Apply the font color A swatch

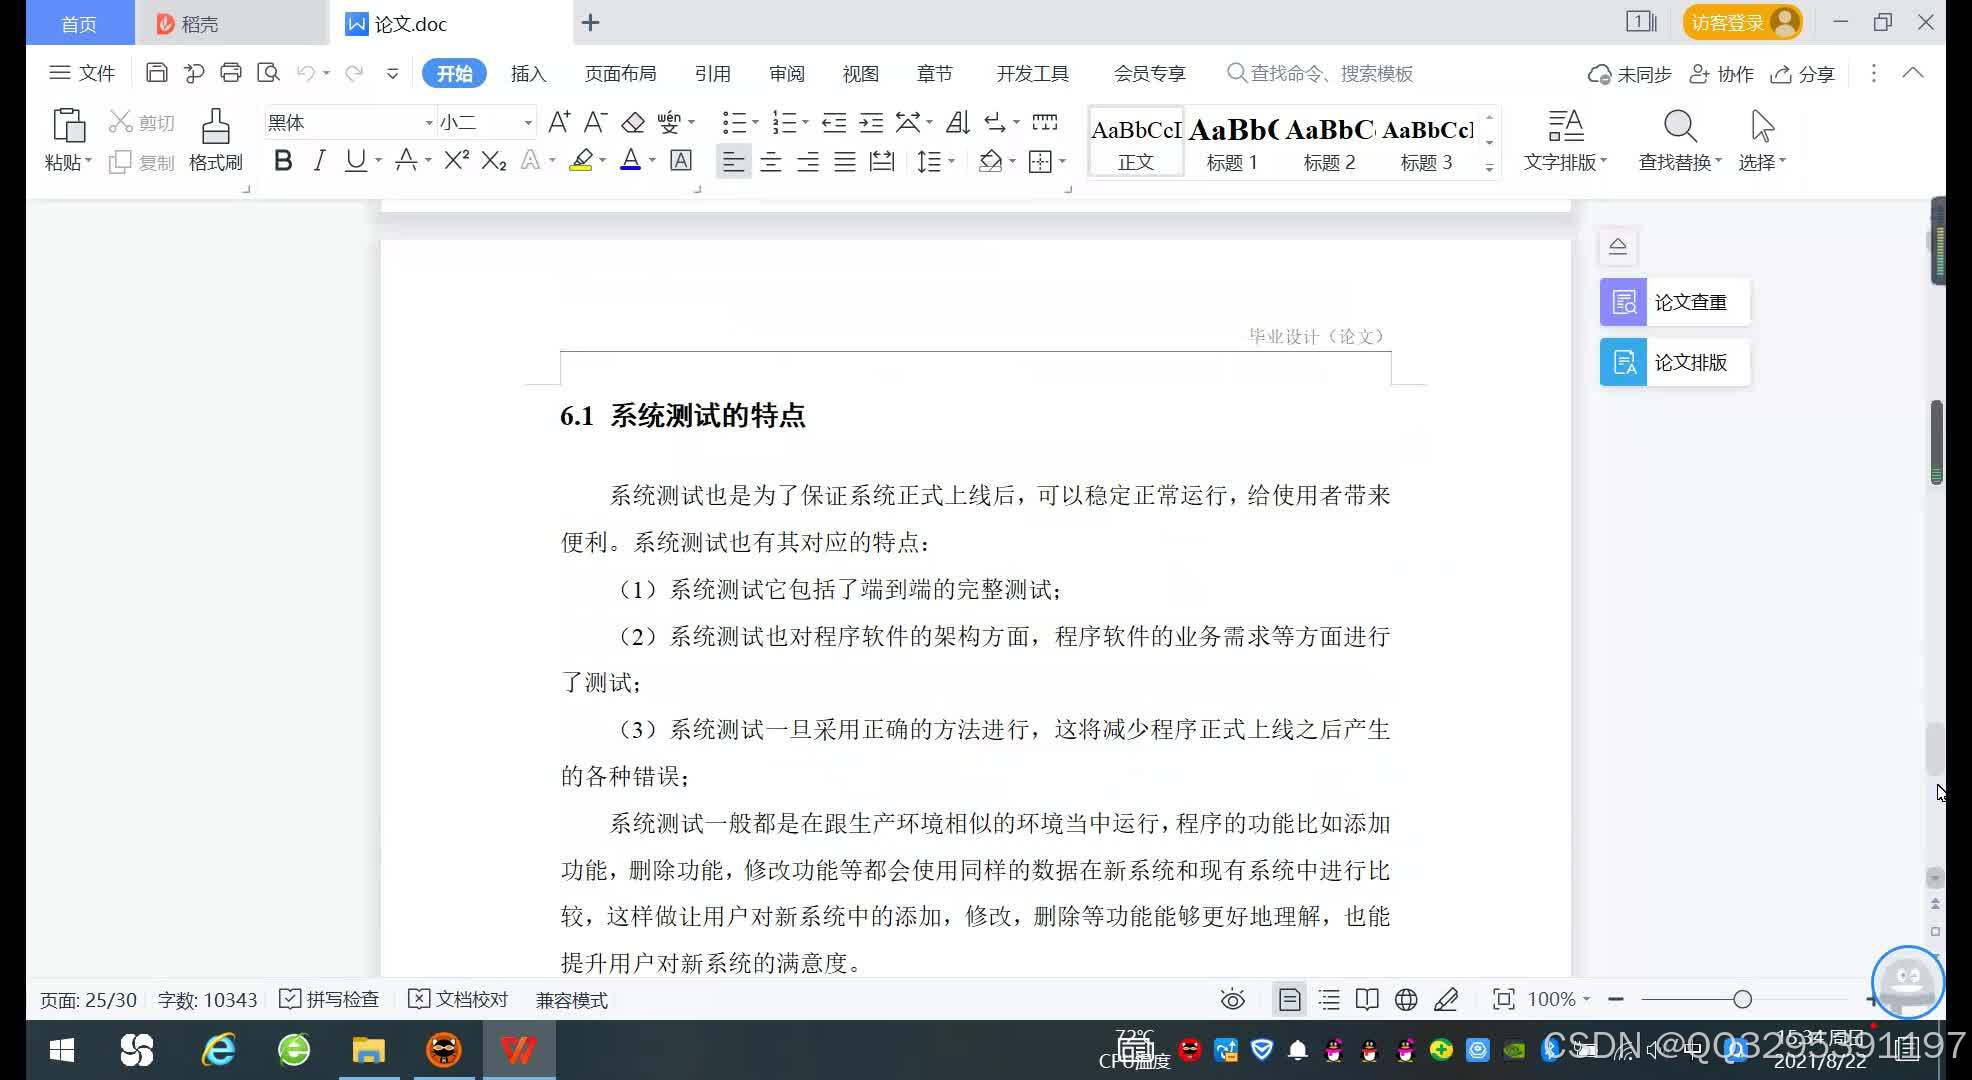click(x=630, y=160)
